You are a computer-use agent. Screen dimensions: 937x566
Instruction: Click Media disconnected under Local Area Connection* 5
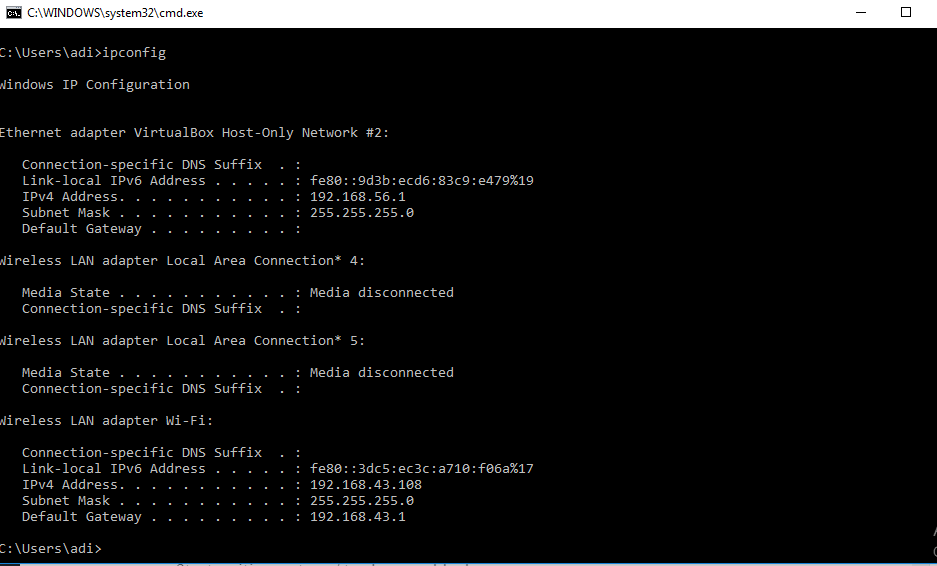tap(381, 373)
